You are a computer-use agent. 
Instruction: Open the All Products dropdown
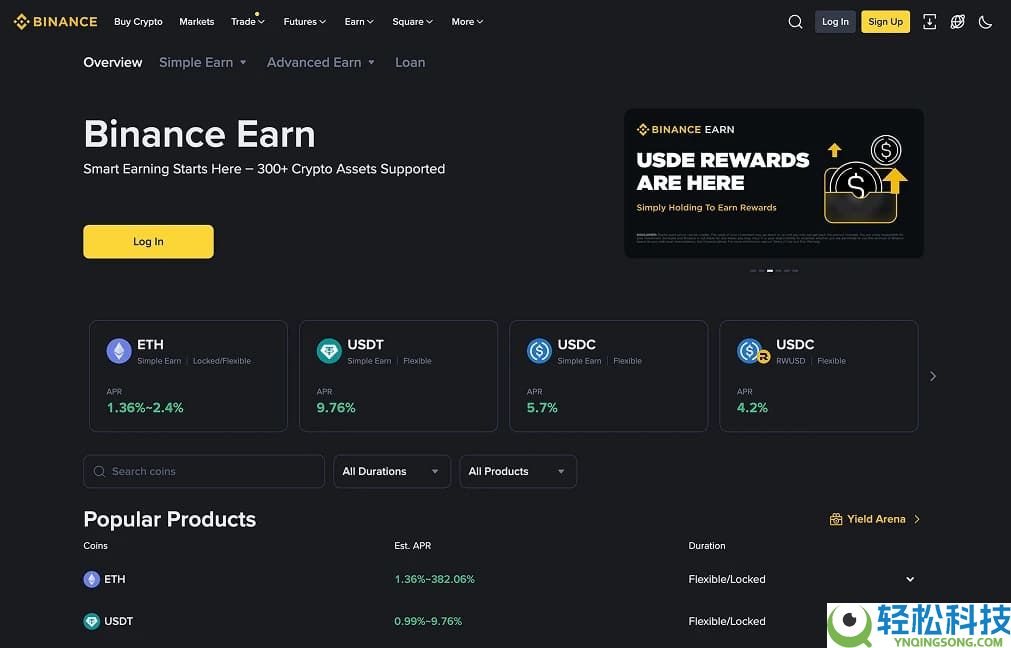point(517,471)
